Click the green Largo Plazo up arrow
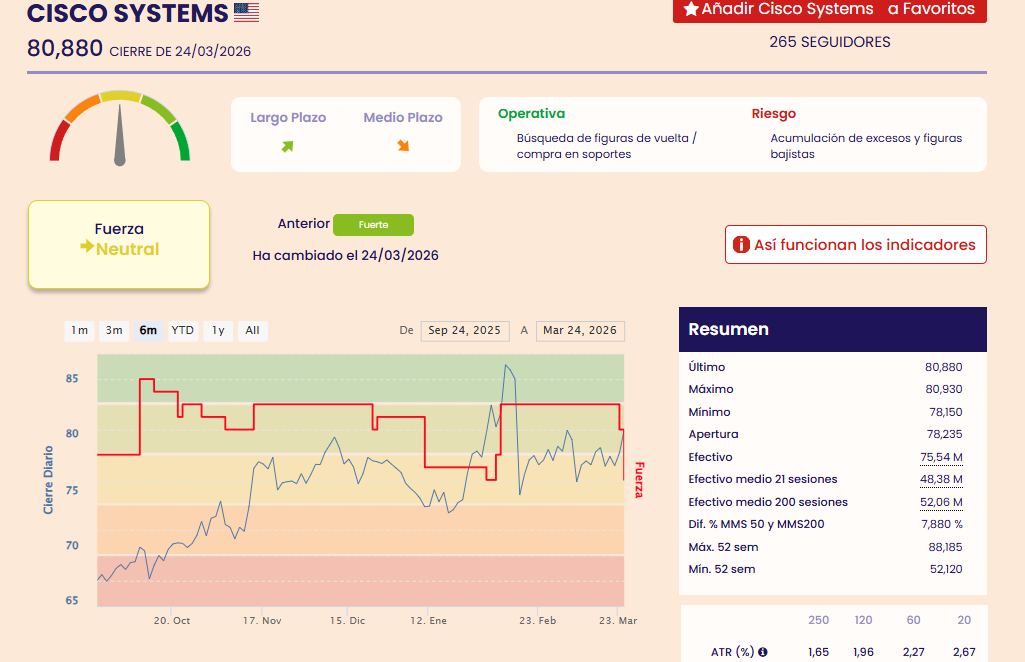This screenshot has height=662, width=1025. (287, 146)
